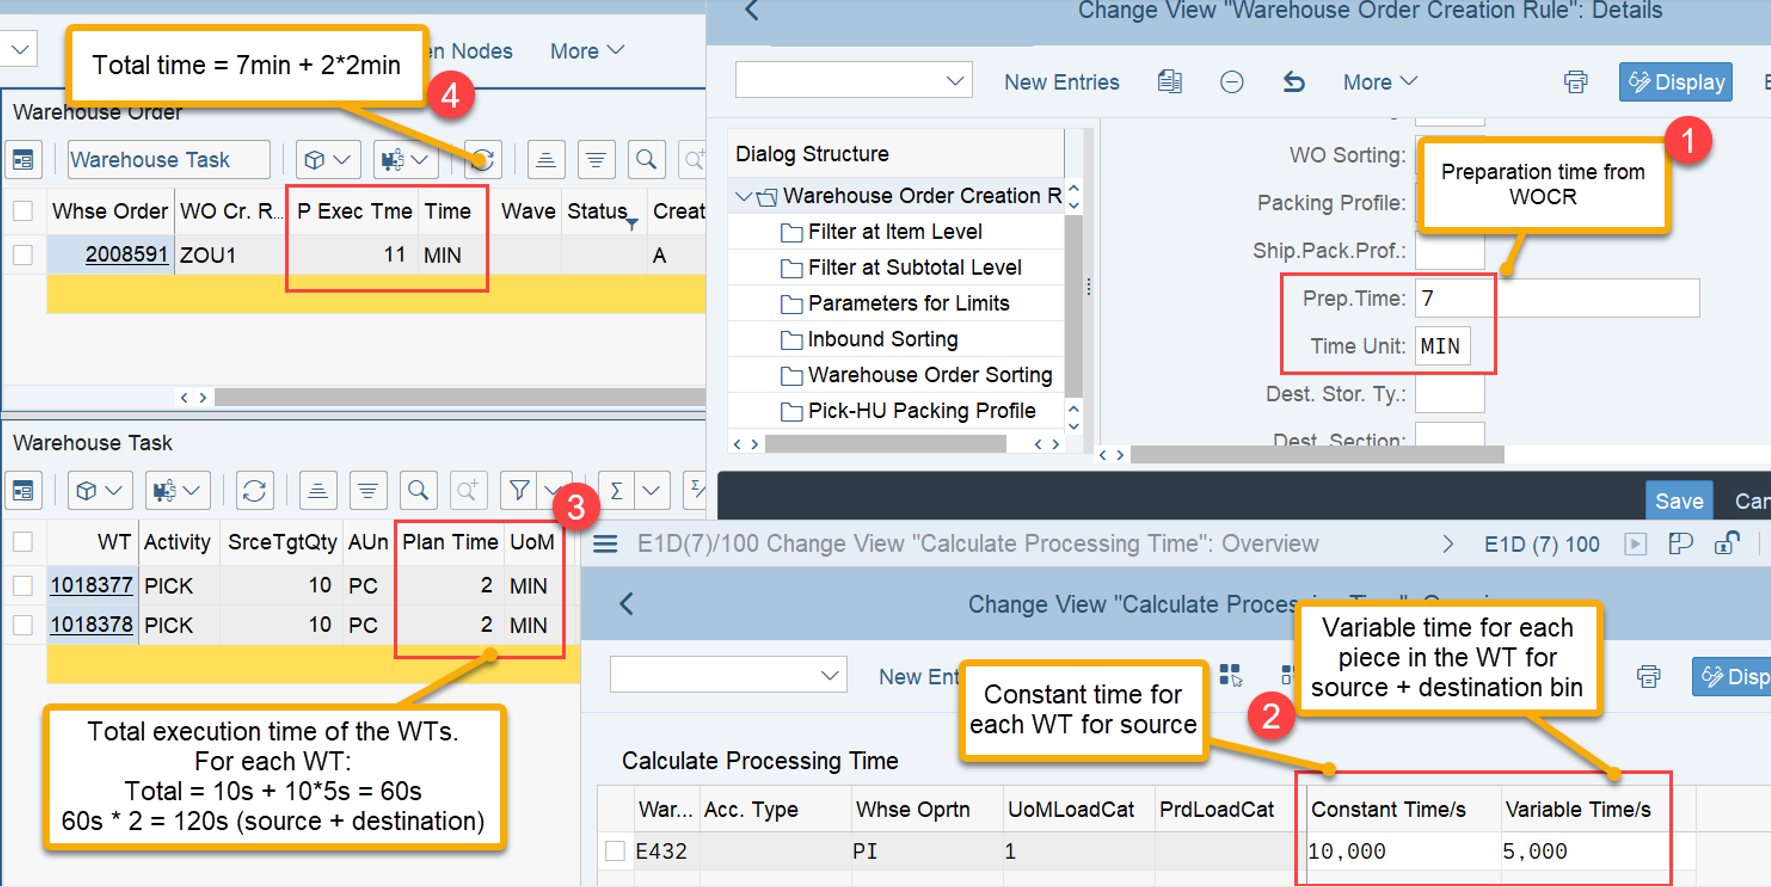Go back with chevron in Calculate Processing Time header
The image size is (1771, 887).
[x=627, y=604]
